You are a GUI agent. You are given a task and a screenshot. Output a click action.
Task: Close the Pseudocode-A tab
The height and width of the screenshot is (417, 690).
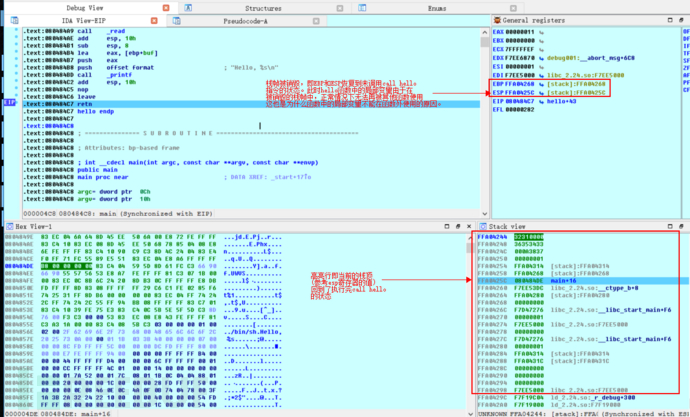316,21
